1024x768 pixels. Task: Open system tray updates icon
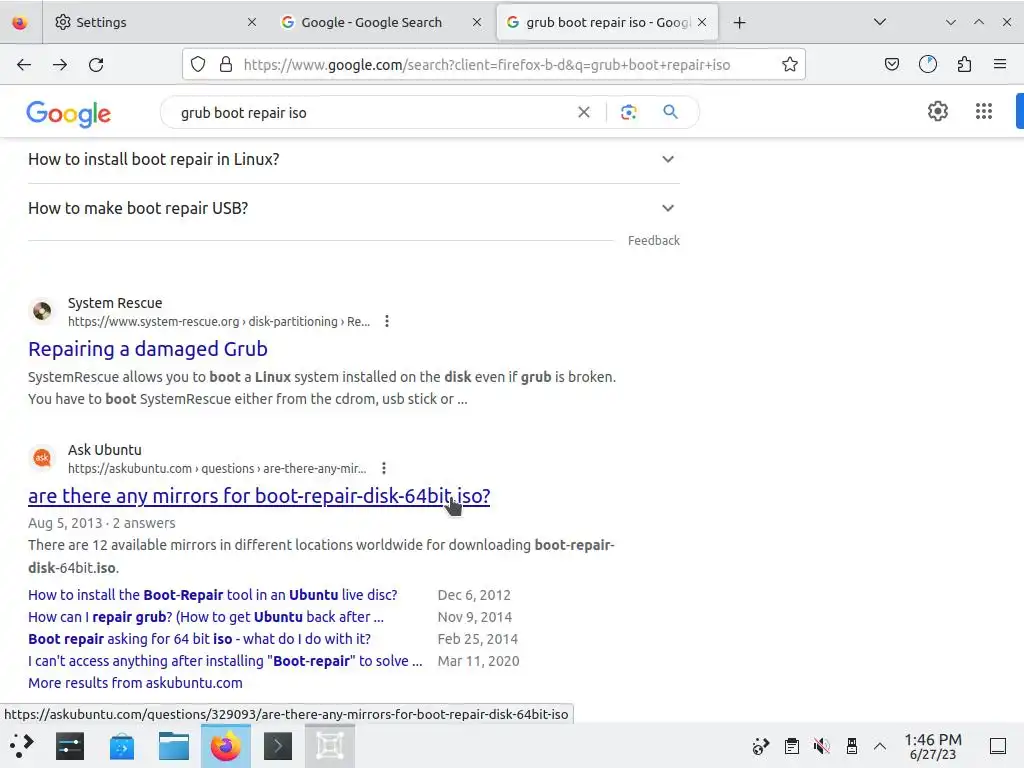[761, 746]
